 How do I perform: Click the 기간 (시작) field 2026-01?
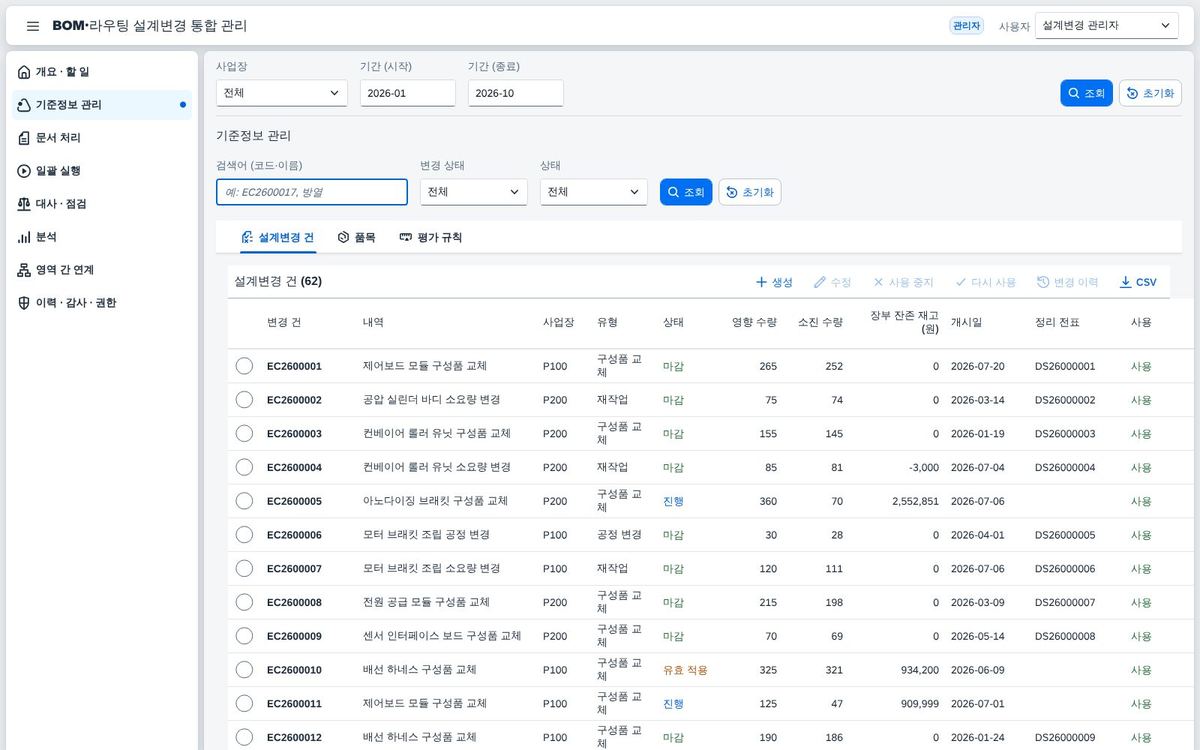[408, 93]
